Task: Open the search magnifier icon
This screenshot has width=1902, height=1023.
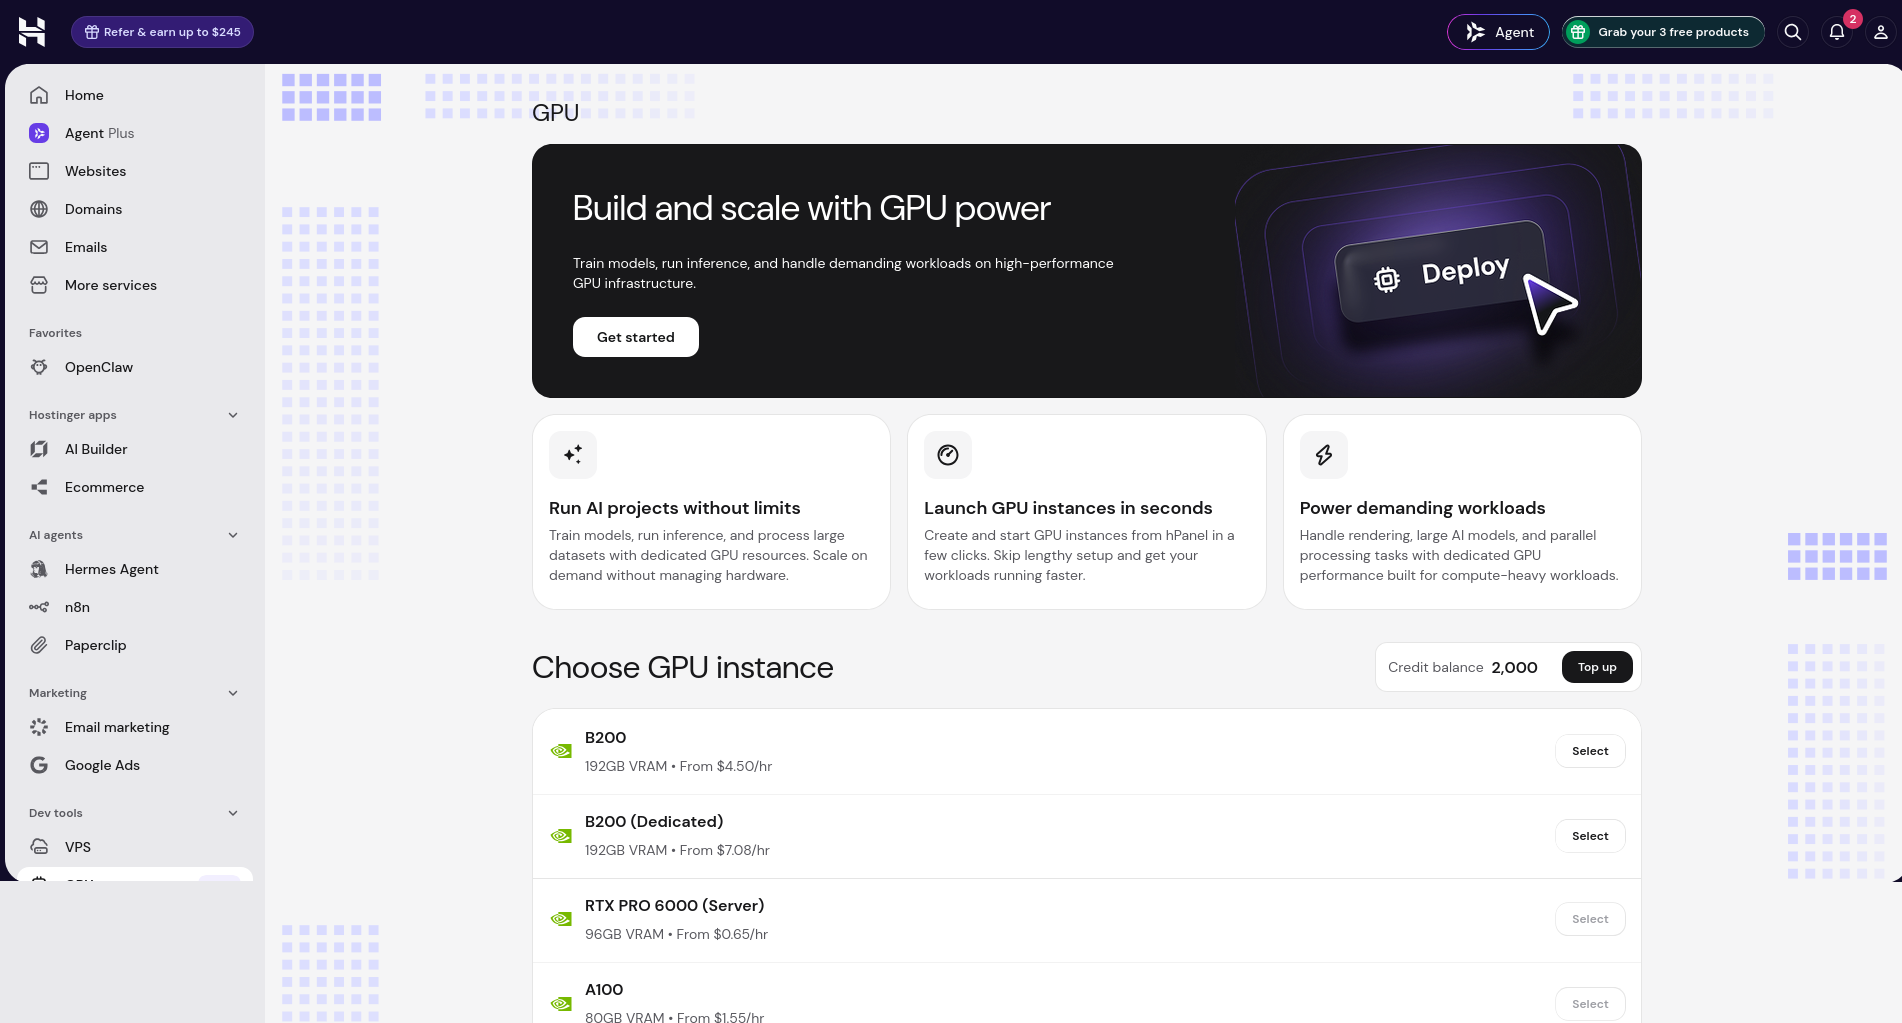Action: [x=1793, y=32]
